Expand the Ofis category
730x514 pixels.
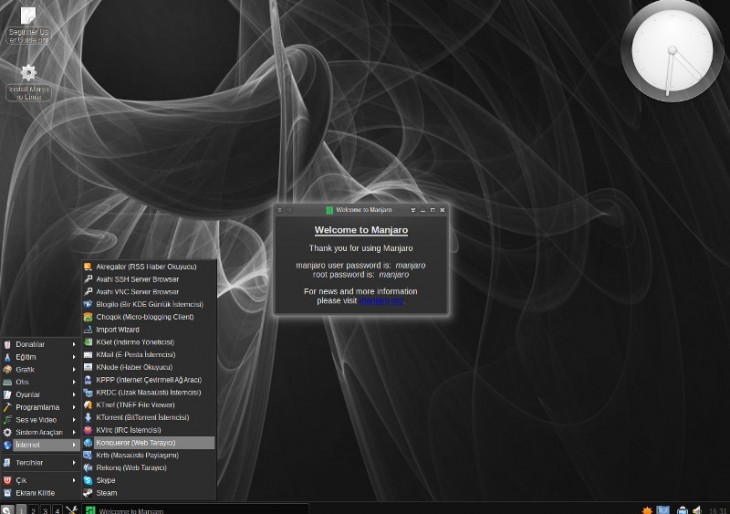click(x=40, y=382)
